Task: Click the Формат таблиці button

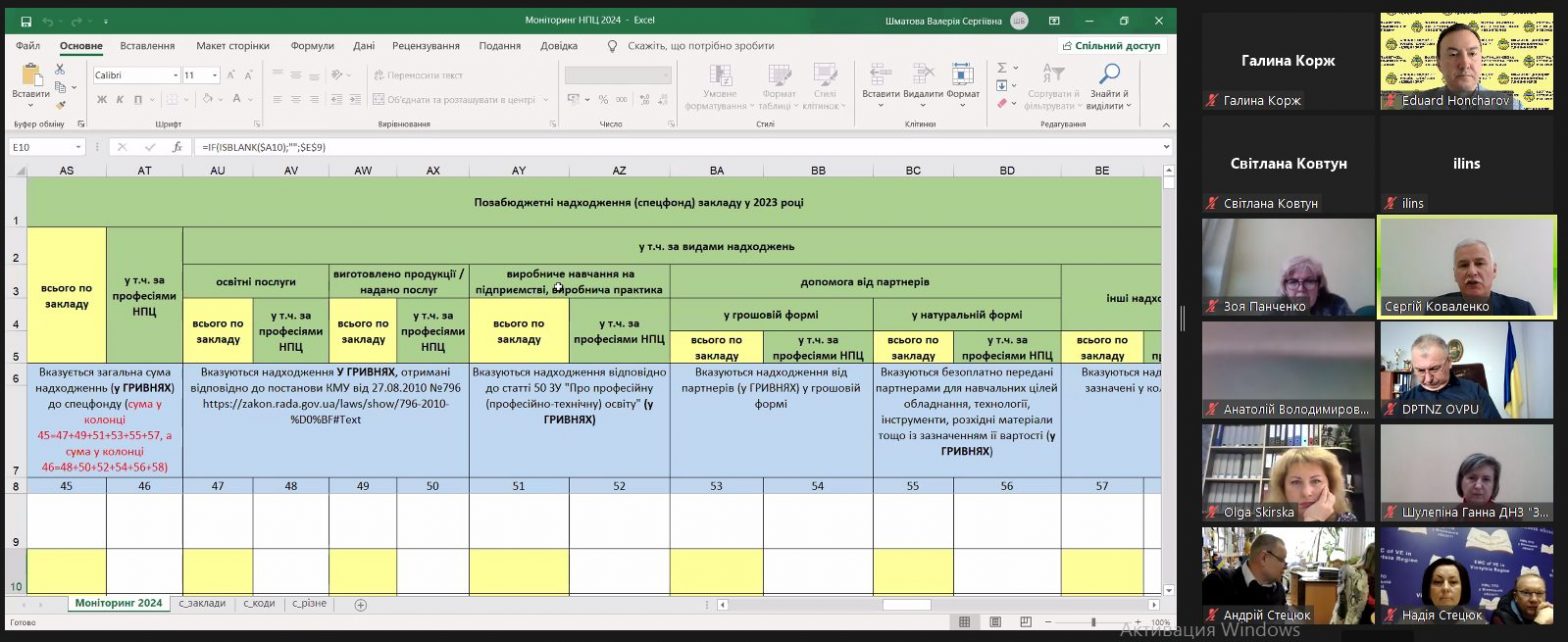Action: tap(778, 86)
